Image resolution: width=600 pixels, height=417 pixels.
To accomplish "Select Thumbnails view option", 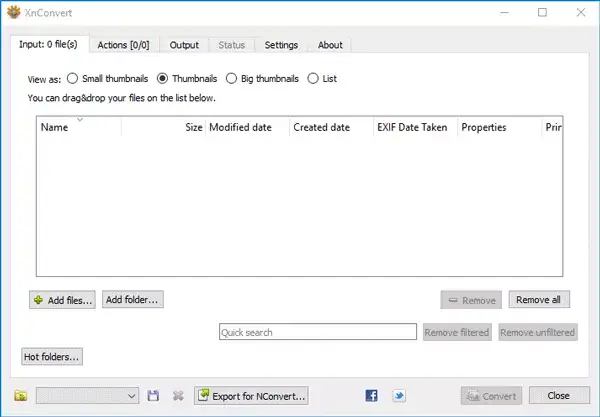I will click(x=187, y=78).
